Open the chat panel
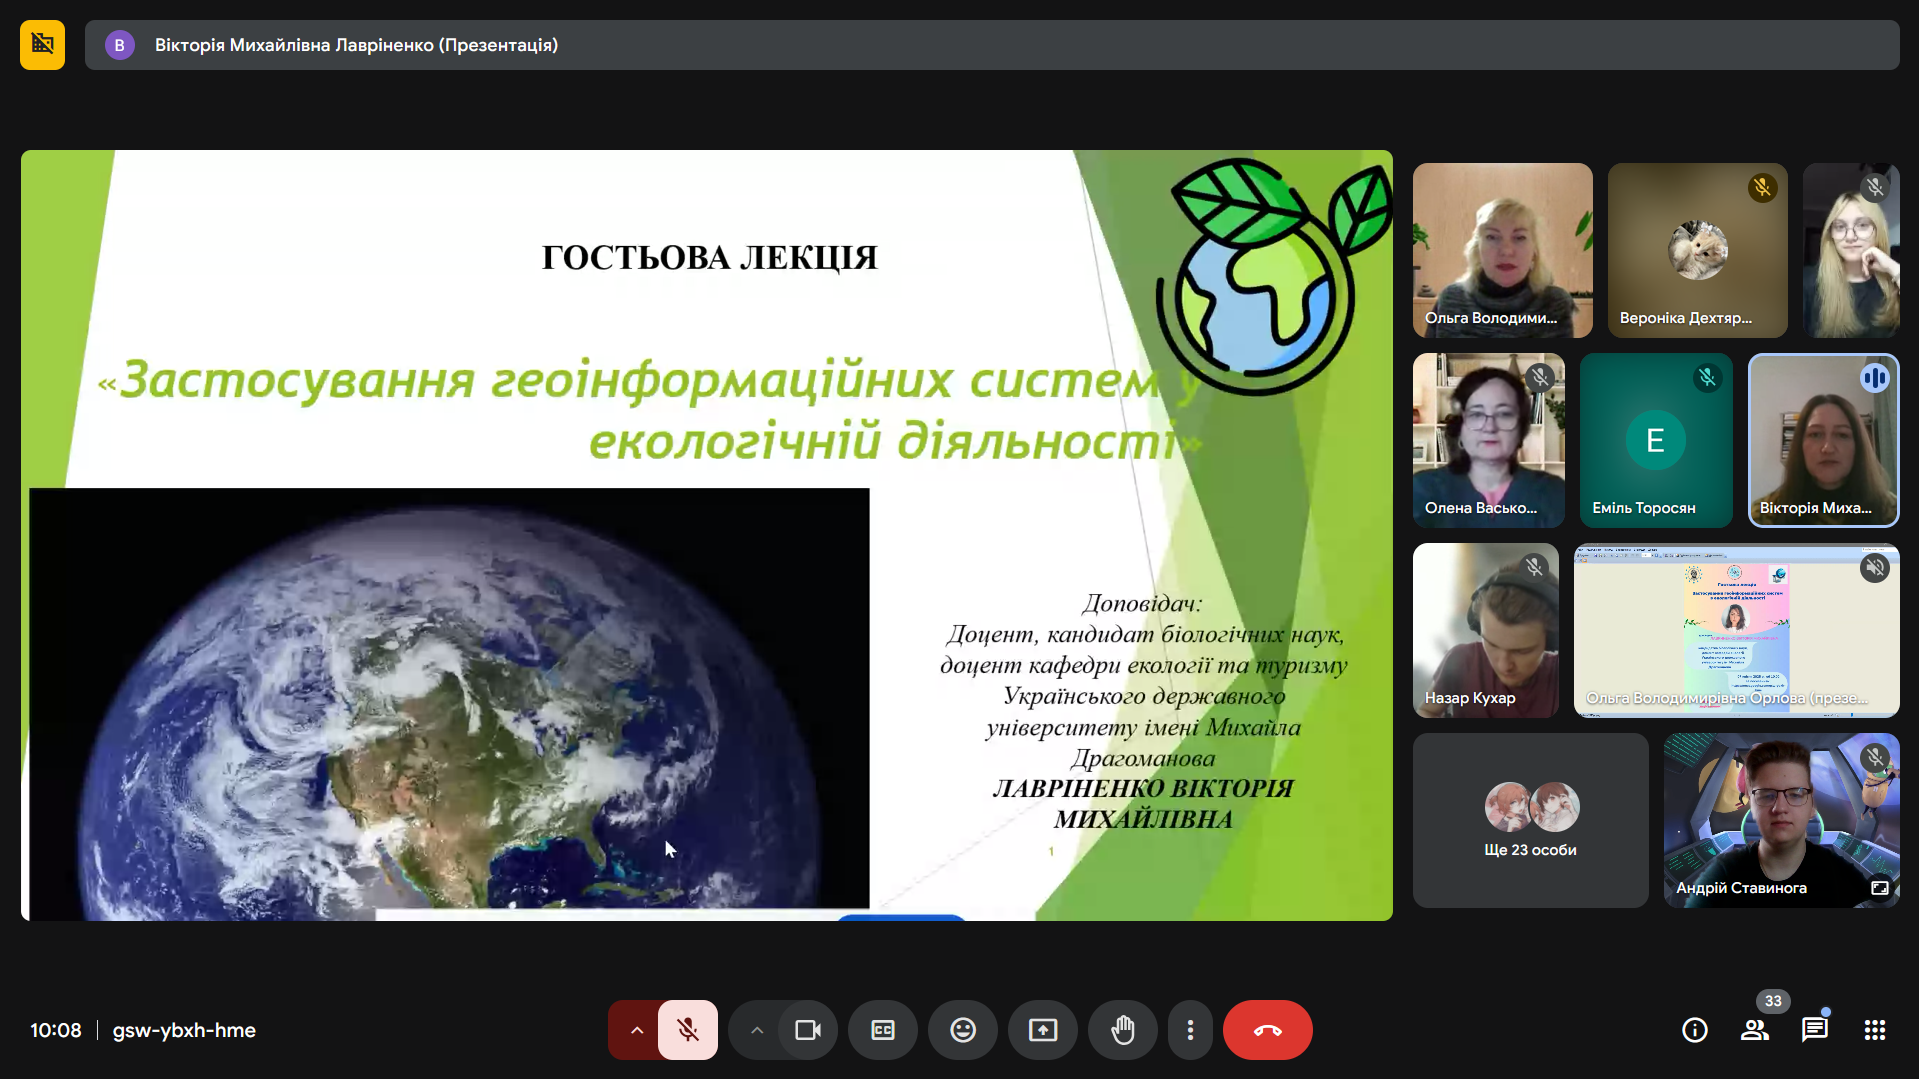Image resolution: width=1919 pixels, height=1079 pixels. click(x=1815, y=1030)
